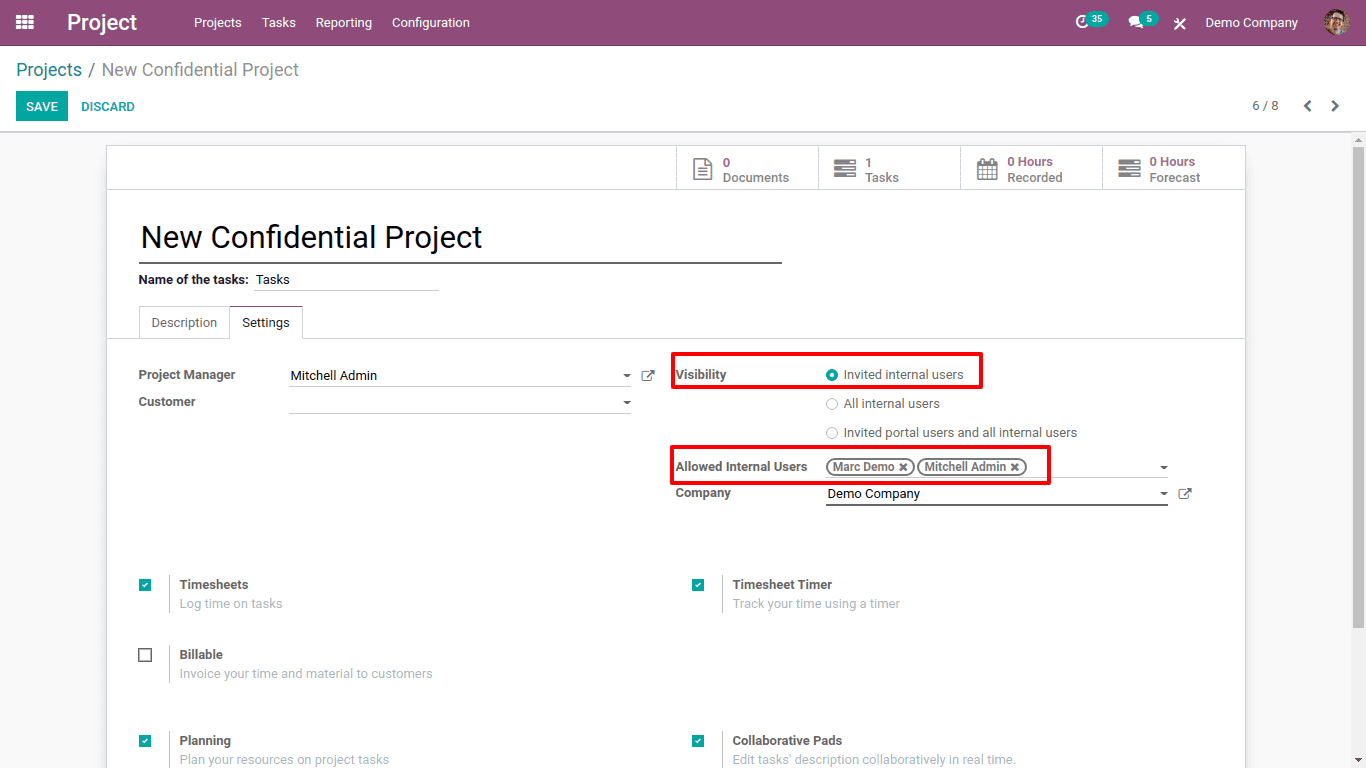Screen dimensions: 1366x768
Task: Open the conversations chat icon with badge 5
Action: pyautogui.click(x=1135, y=22)
